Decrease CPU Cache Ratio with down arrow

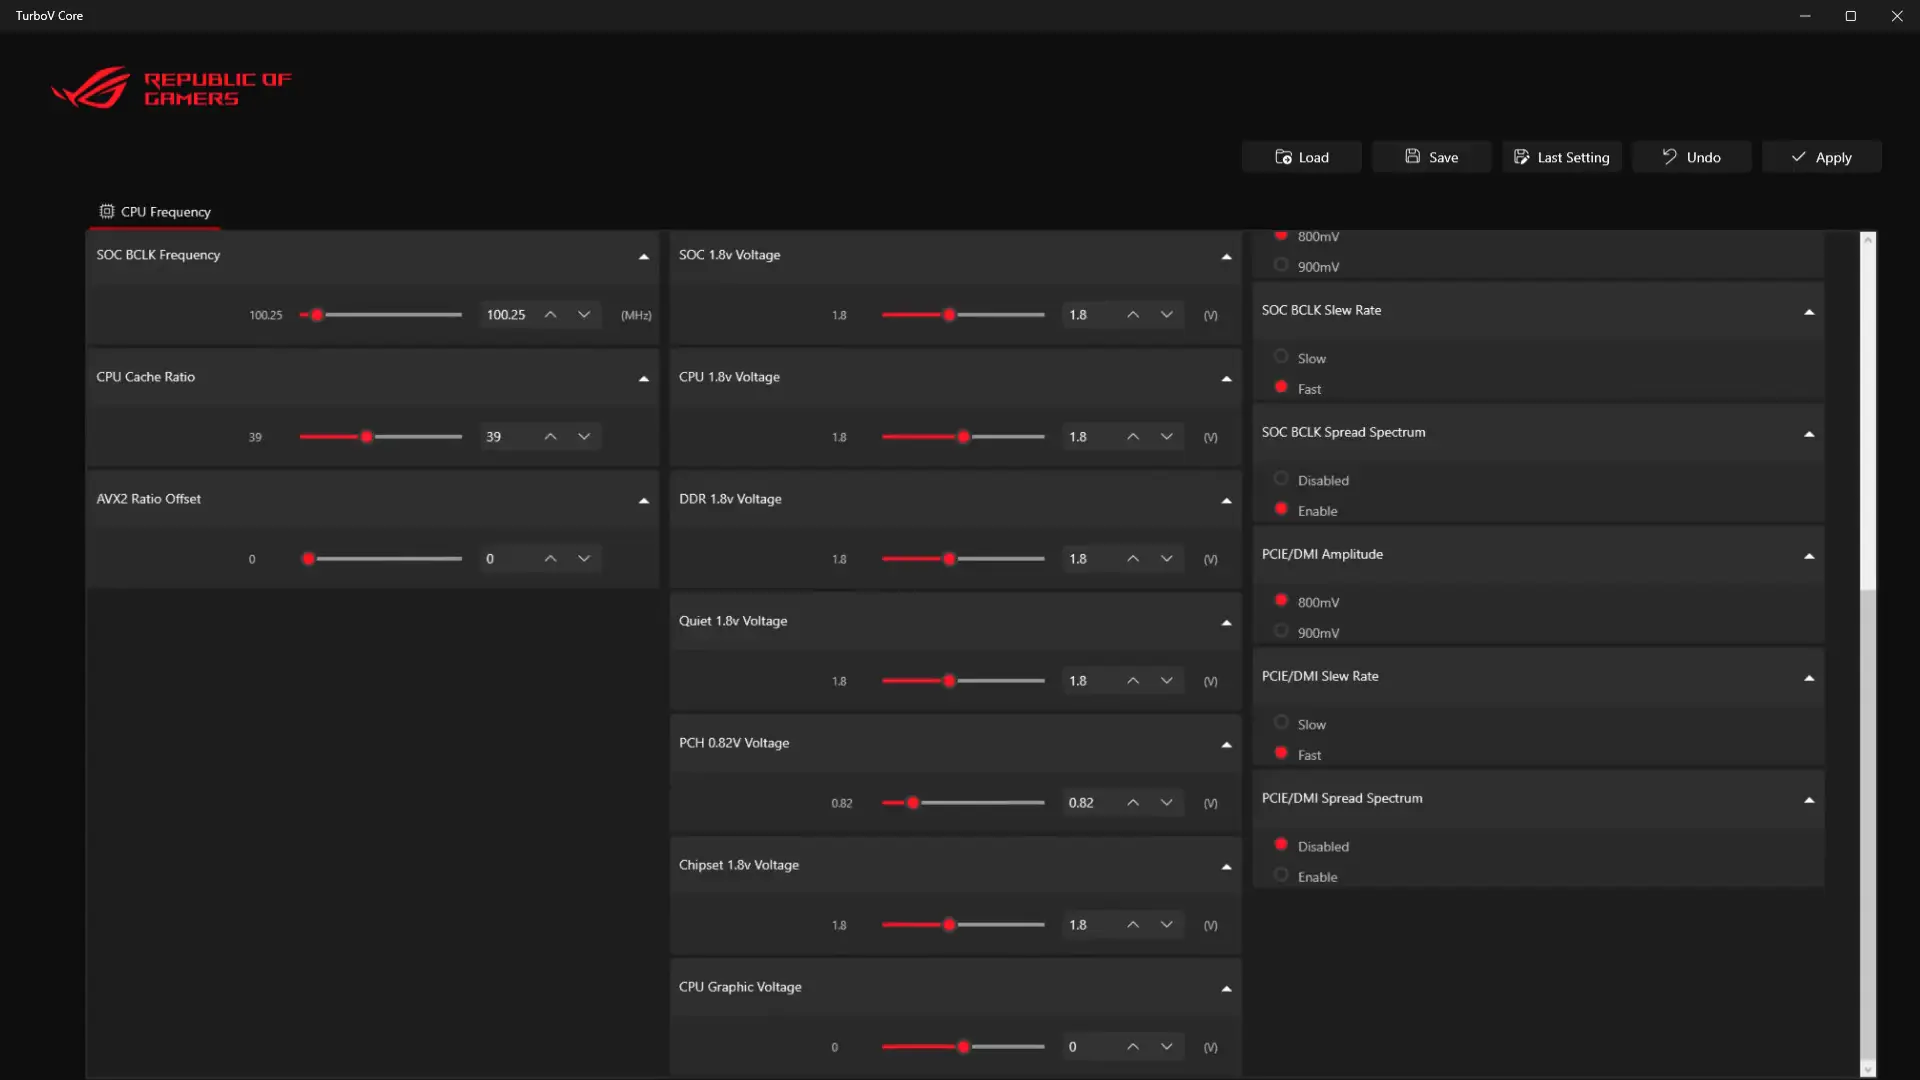coord(584,437)
